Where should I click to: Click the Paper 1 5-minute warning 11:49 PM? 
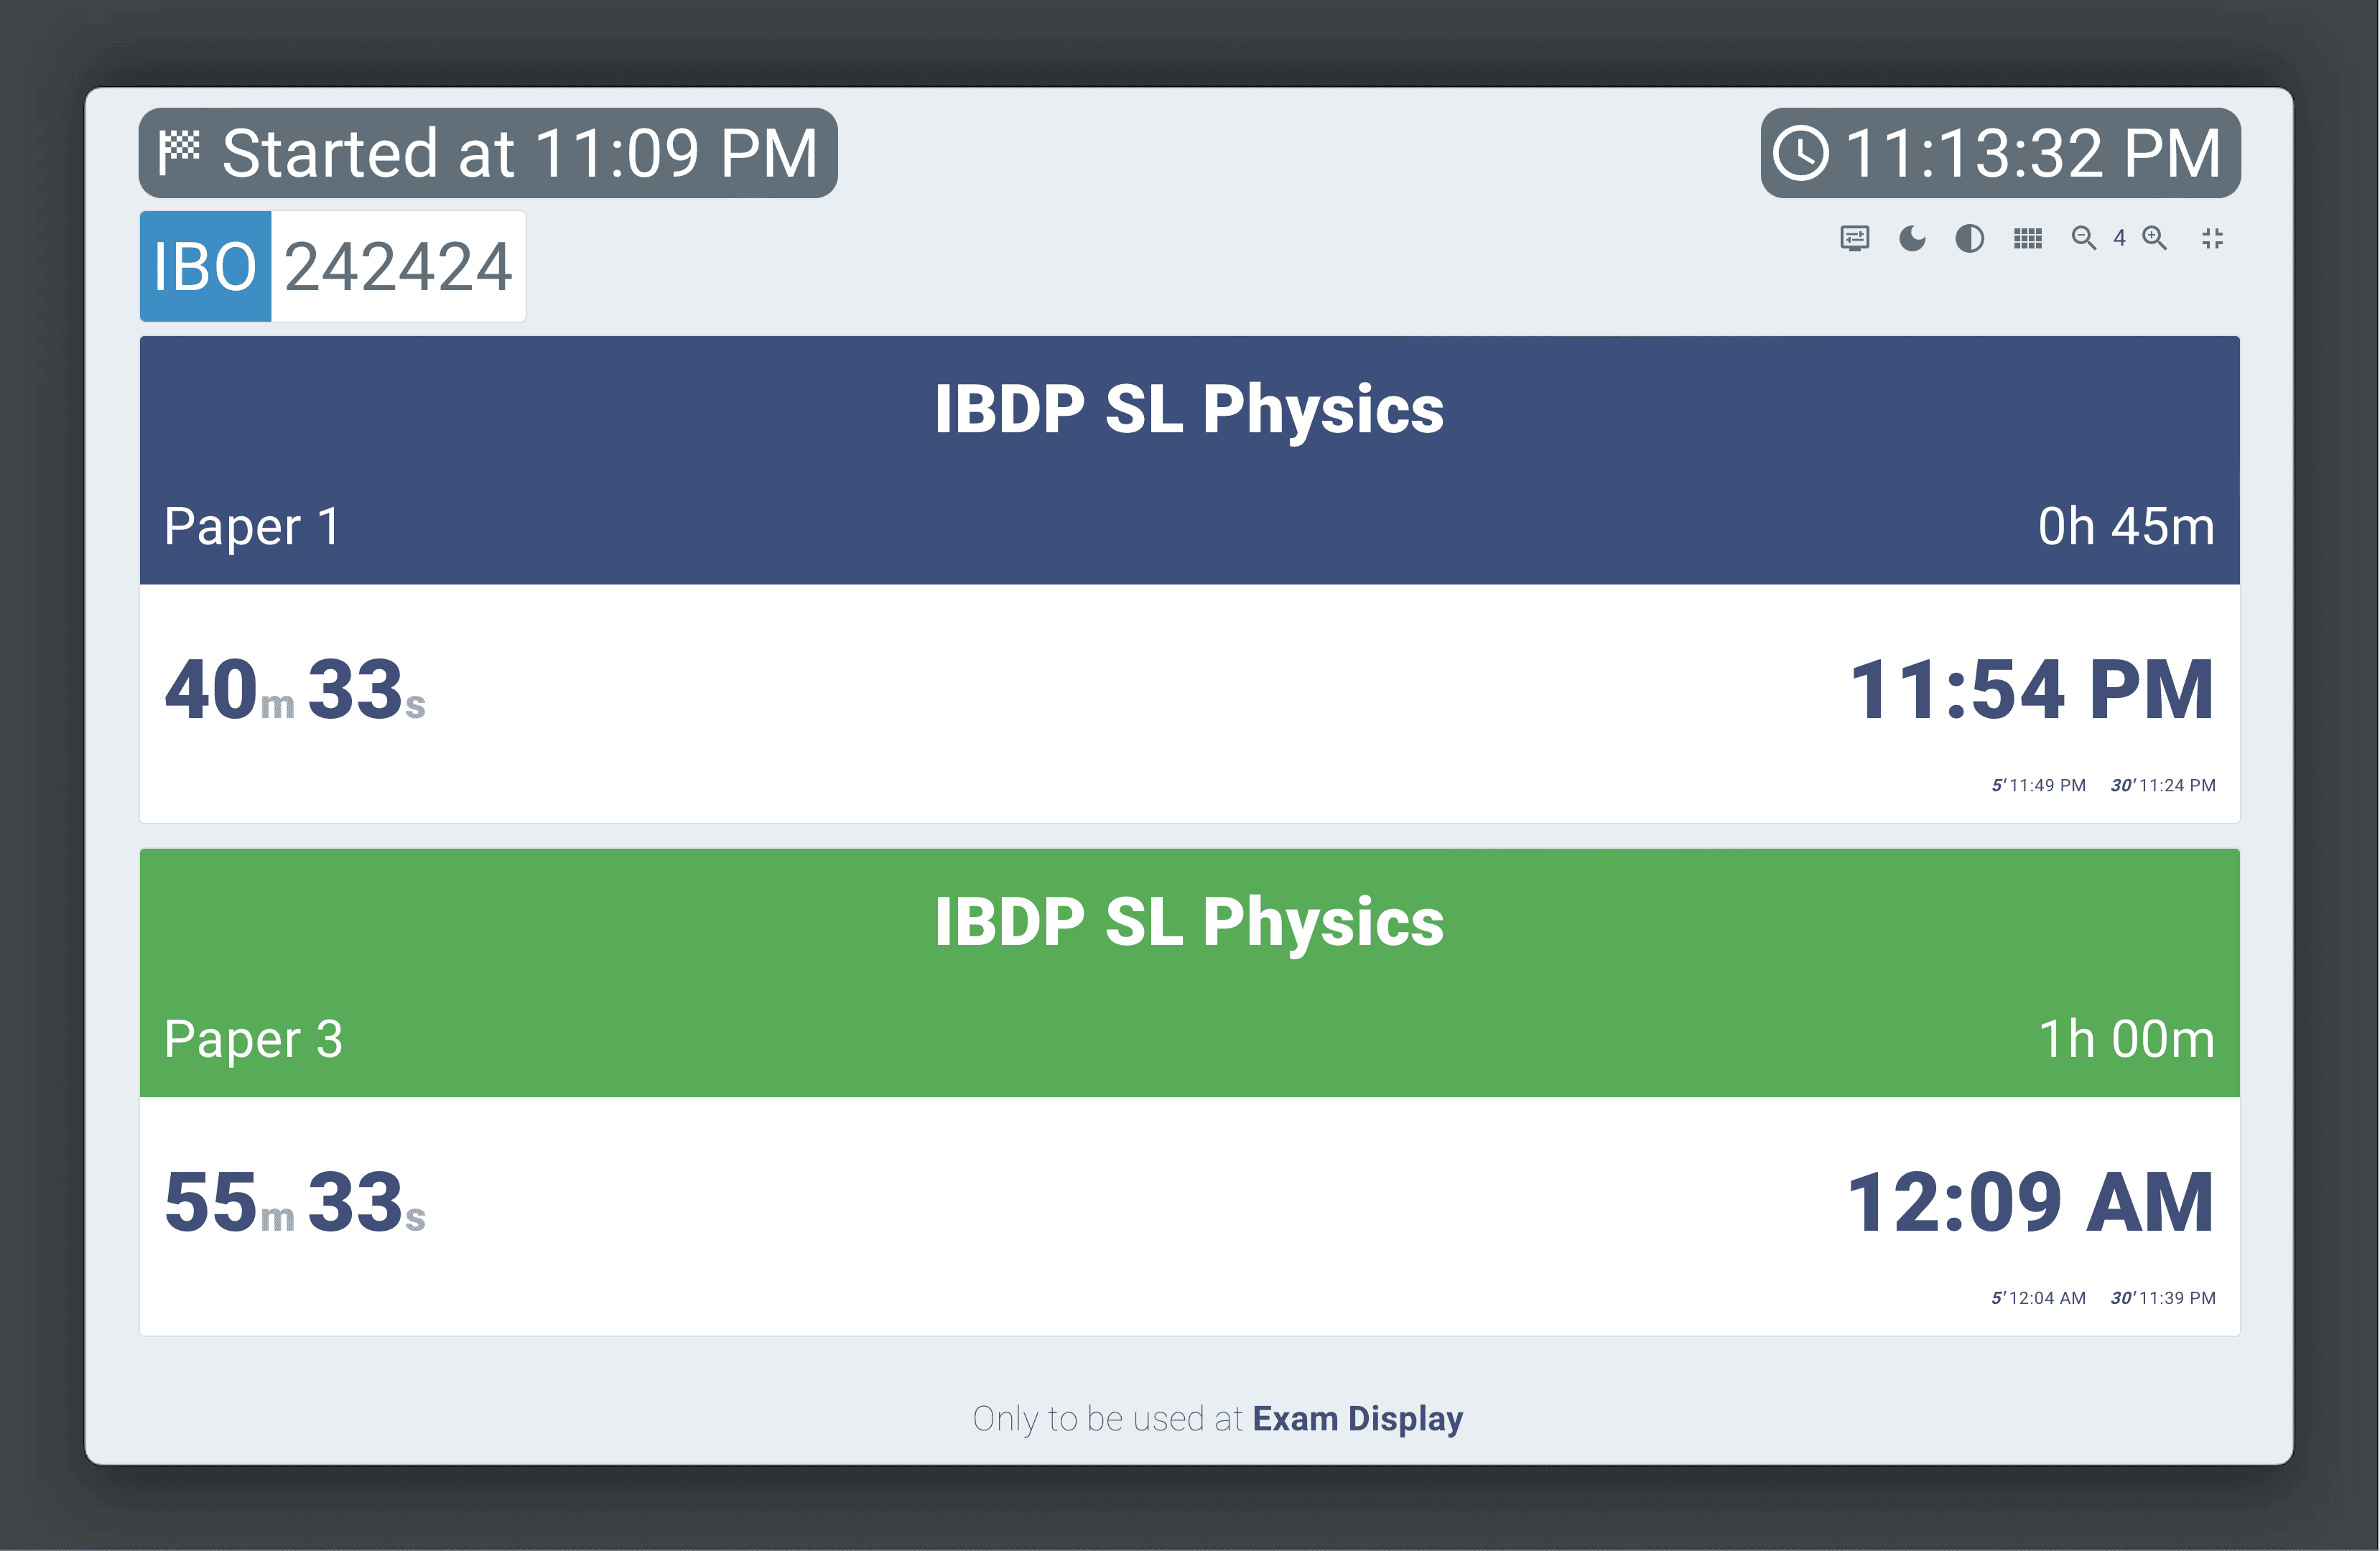coord(2038,785)
